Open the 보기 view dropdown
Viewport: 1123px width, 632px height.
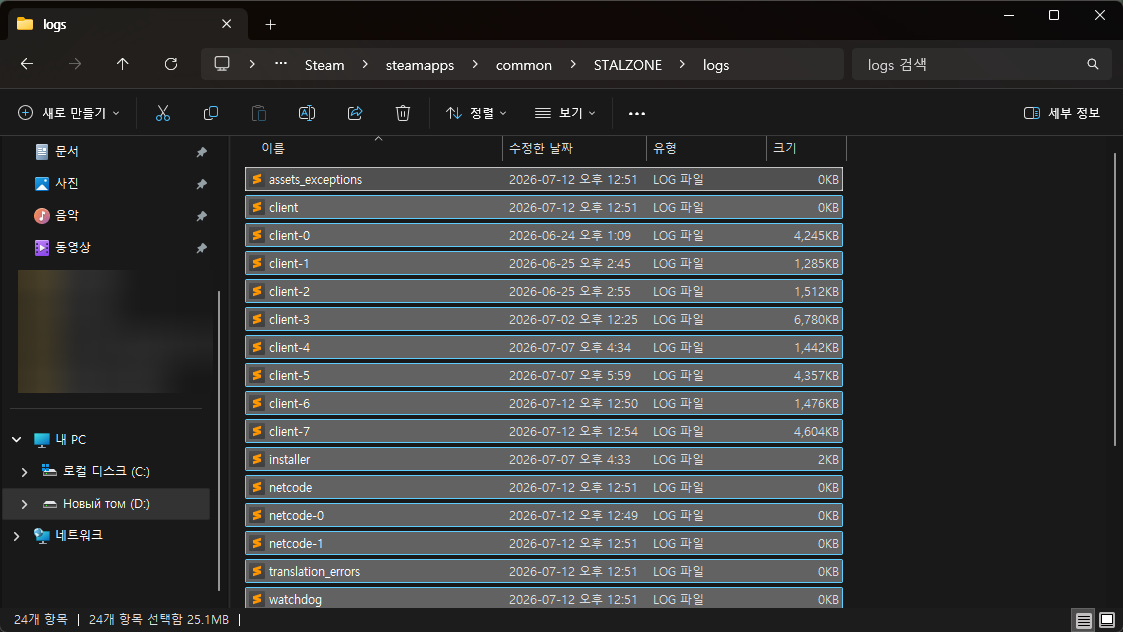565,113
